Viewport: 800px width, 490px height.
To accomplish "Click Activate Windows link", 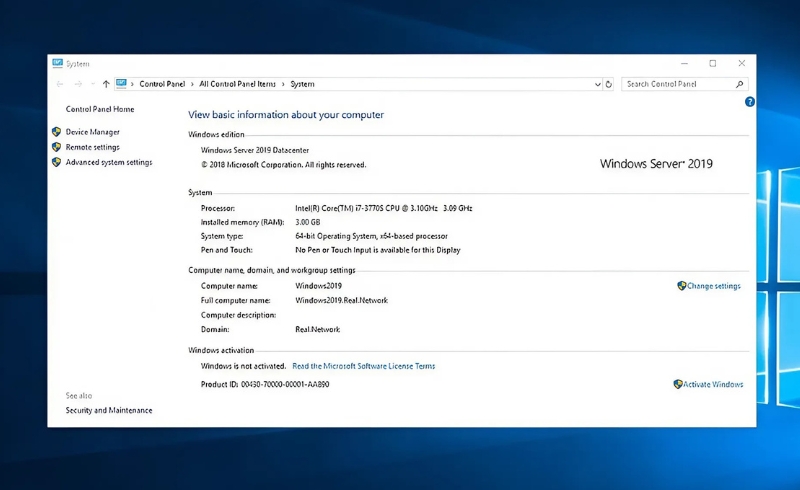I will click(713, 385).
